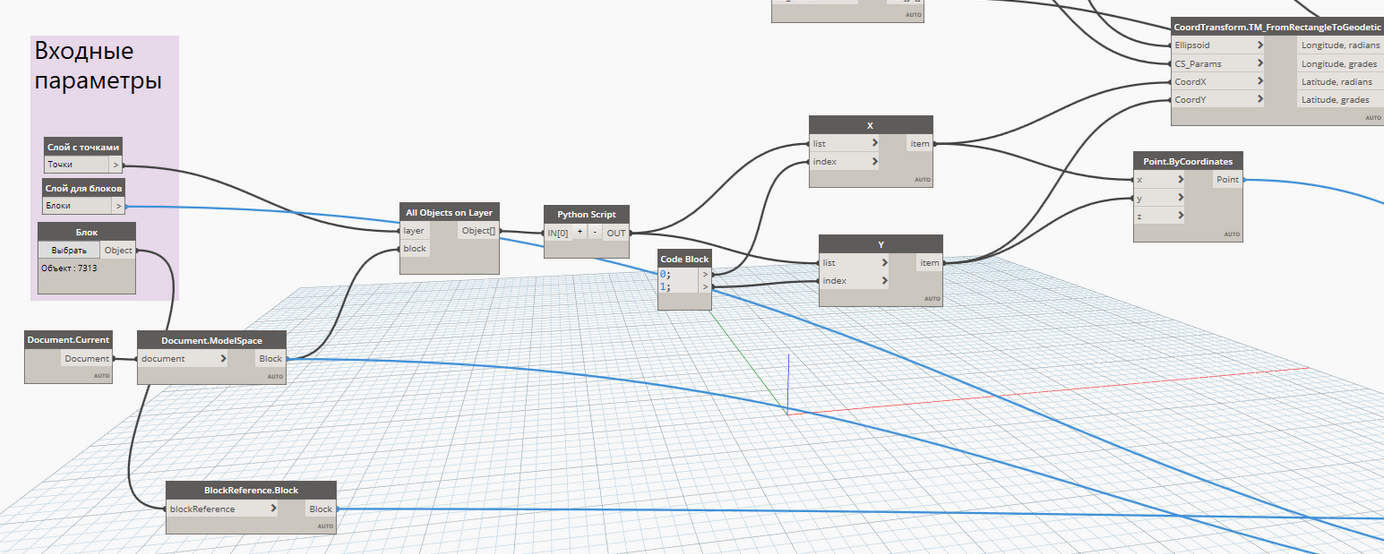Image resolution: width=1384 pixels, height=554 pixels.
Task: Click the z port chevron on Point.ByCoordinates
Action: [1180, 215]
